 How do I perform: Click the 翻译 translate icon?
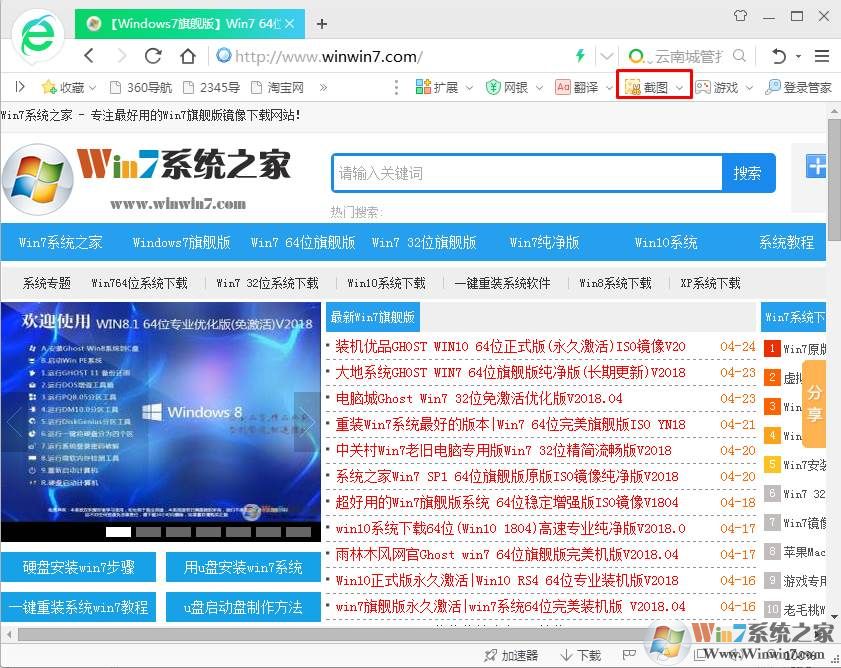[x=563, y=86]
